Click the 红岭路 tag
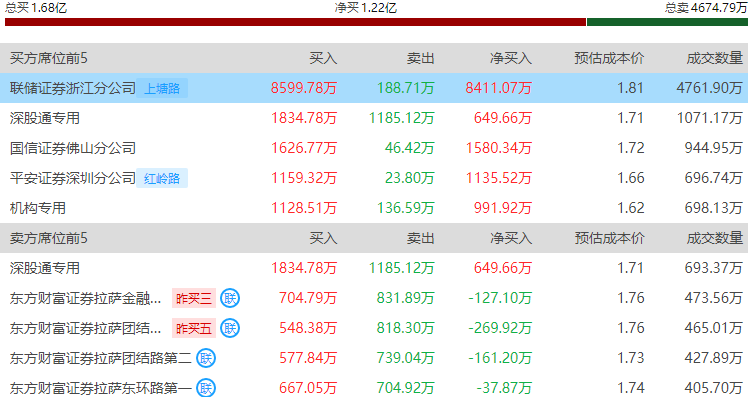748x397 pixels. pos(162,178)
